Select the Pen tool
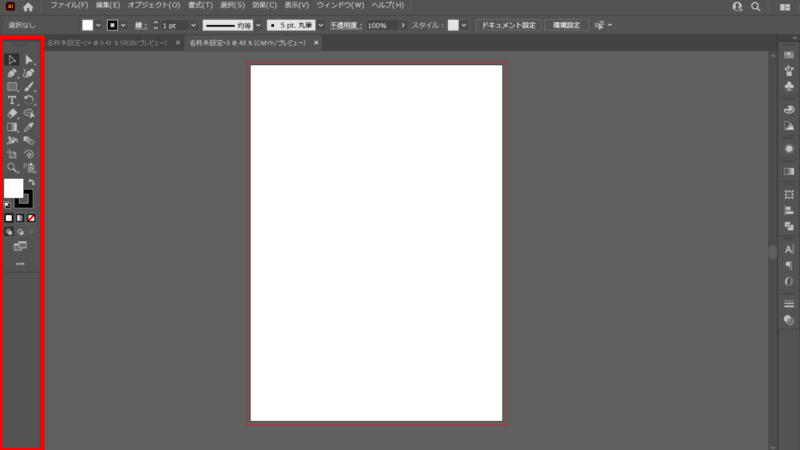 coord(12,73)
